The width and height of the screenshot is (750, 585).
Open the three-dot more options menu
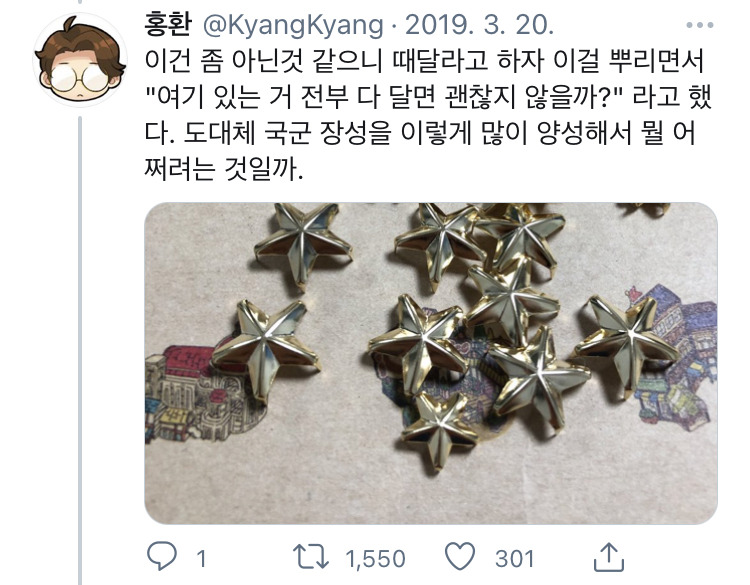tap(700, 25)
